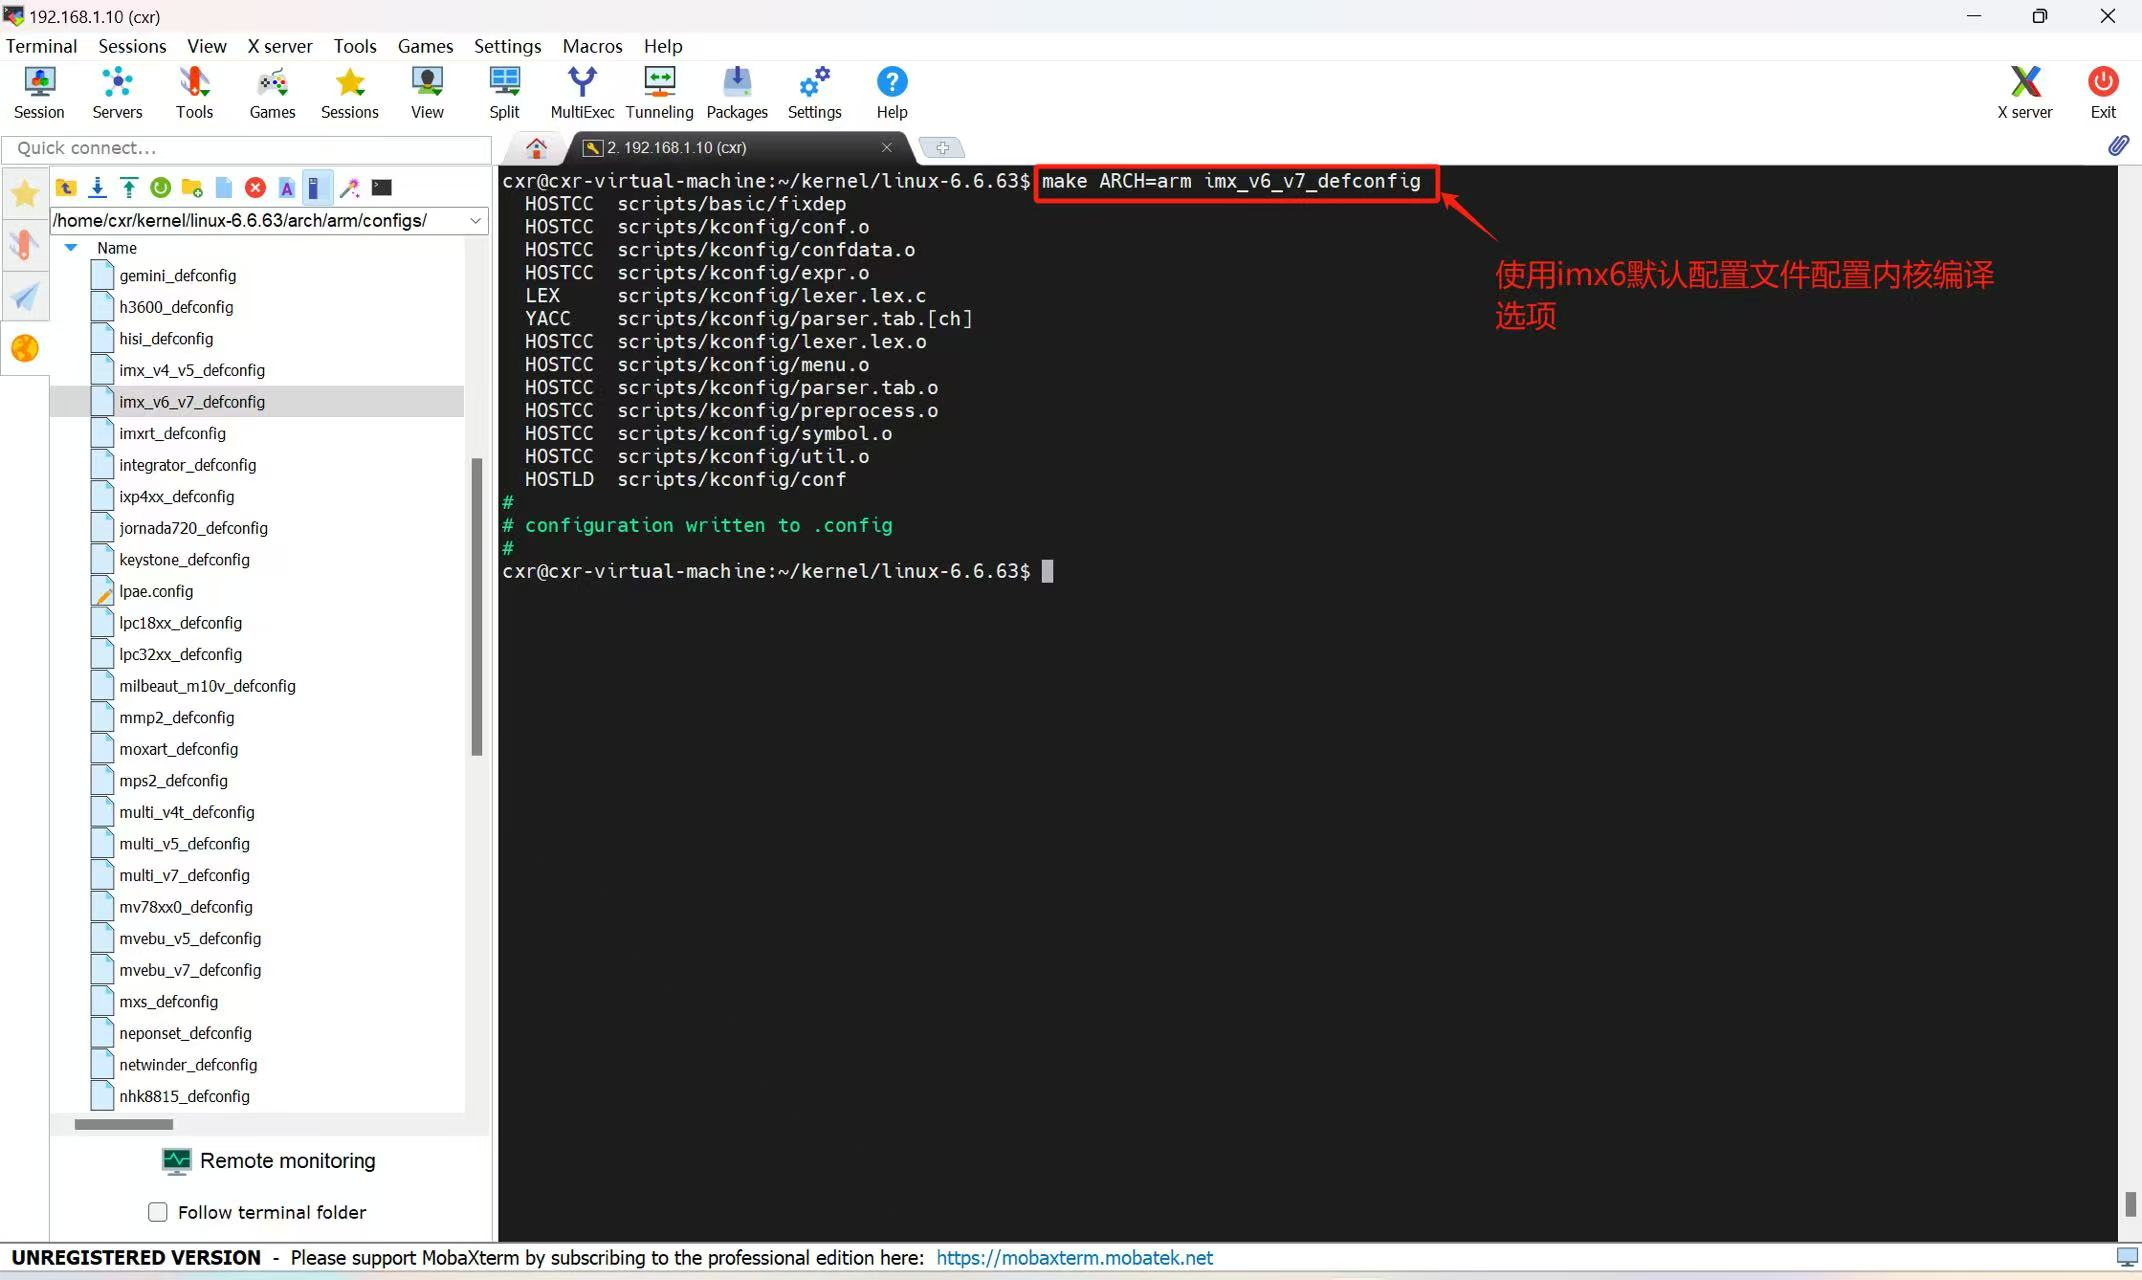Open the X server panel
The height and width of the screenshot is (1280, 2142).
click(x=2025, y=92)
